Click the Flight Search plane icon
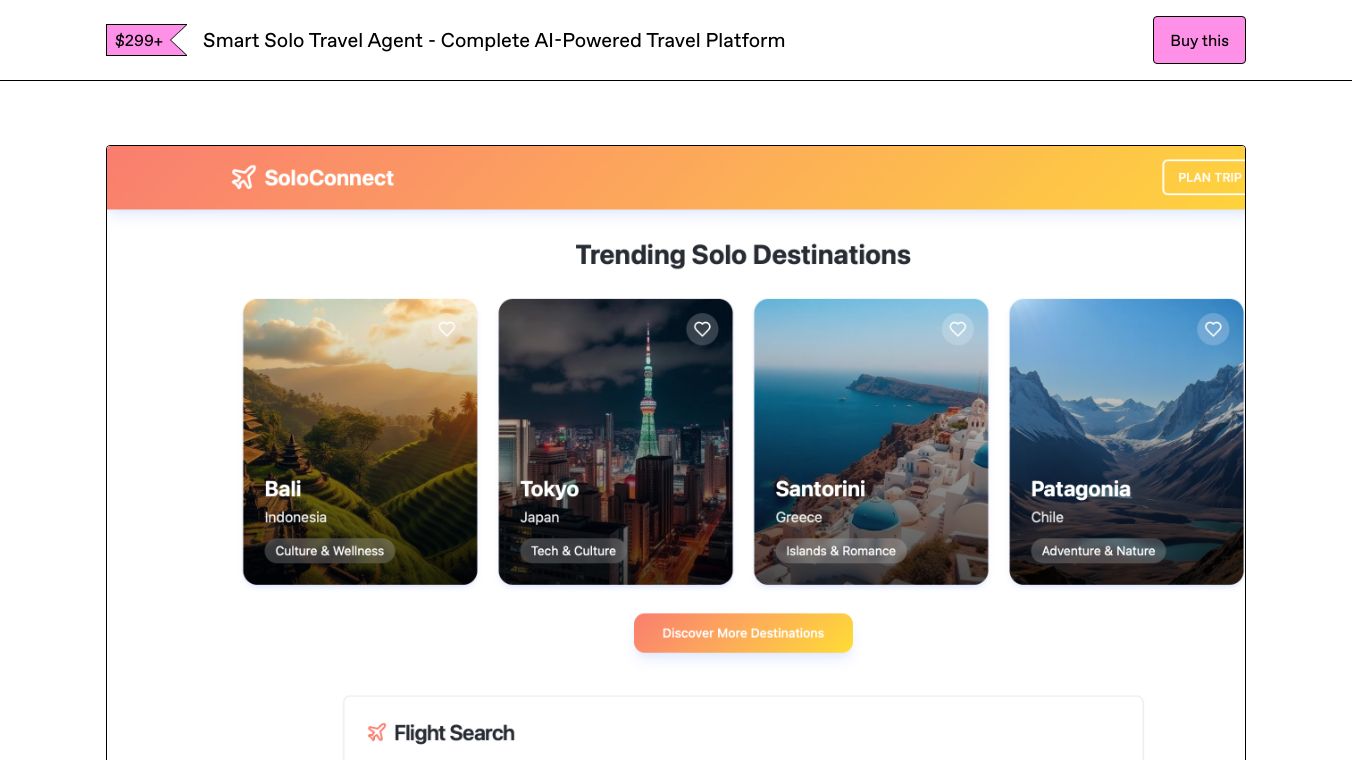This screenshot has width=1352, height=760. 376,733
